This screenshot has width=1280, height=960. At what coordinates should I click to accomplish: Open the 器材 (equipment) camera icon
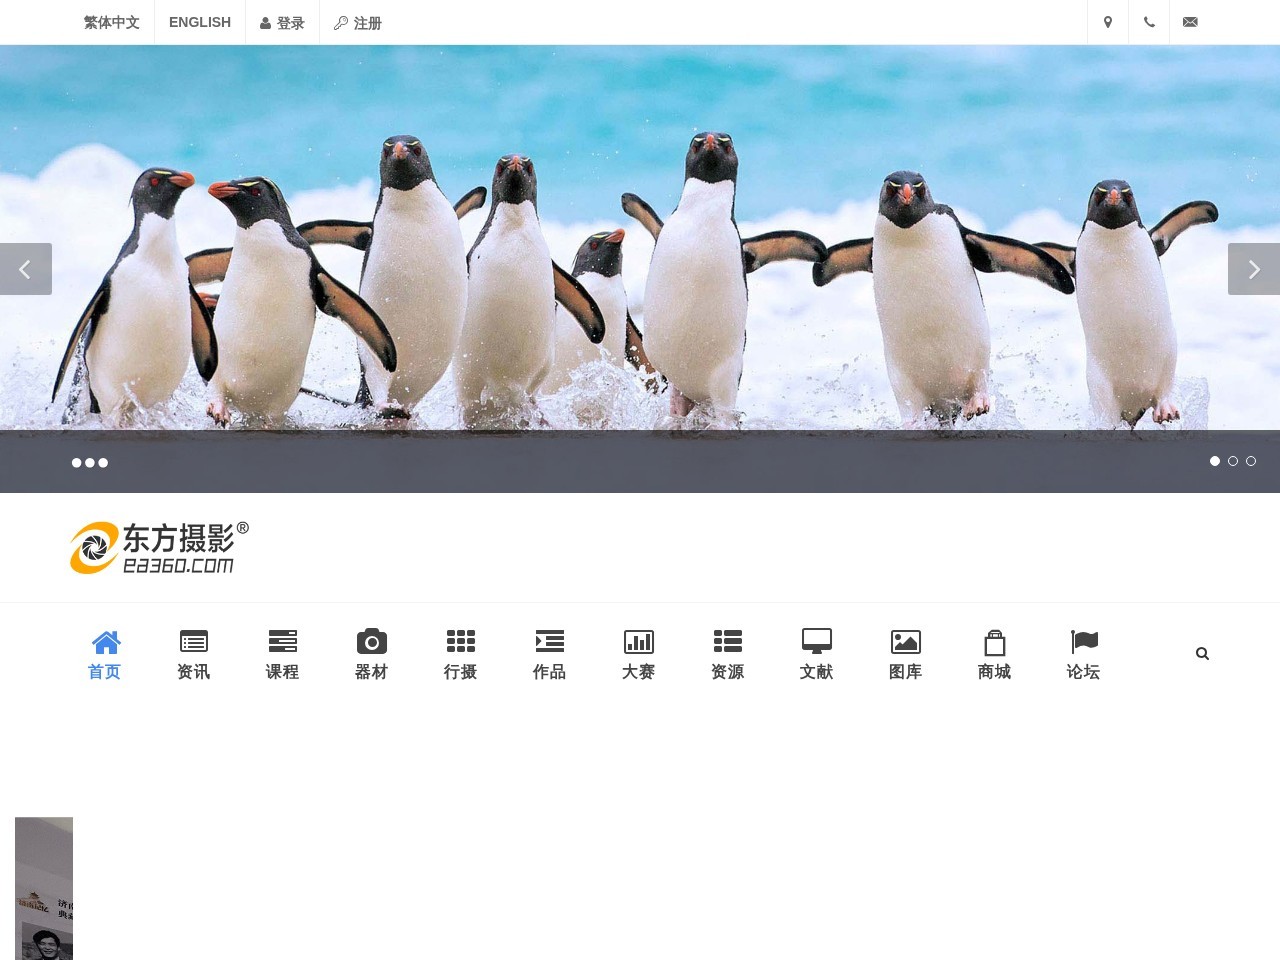coord(371,641)
